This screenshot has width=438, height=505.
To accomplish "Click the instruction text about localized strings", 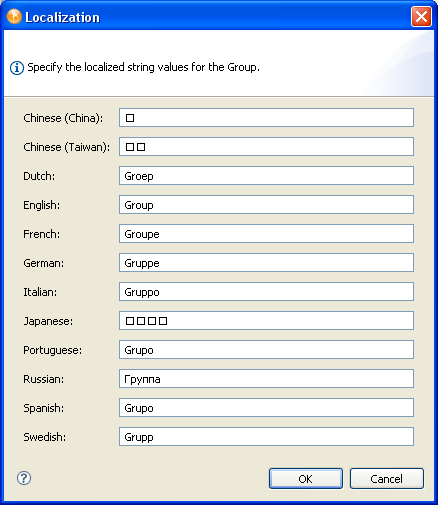I will click(143, 67).
